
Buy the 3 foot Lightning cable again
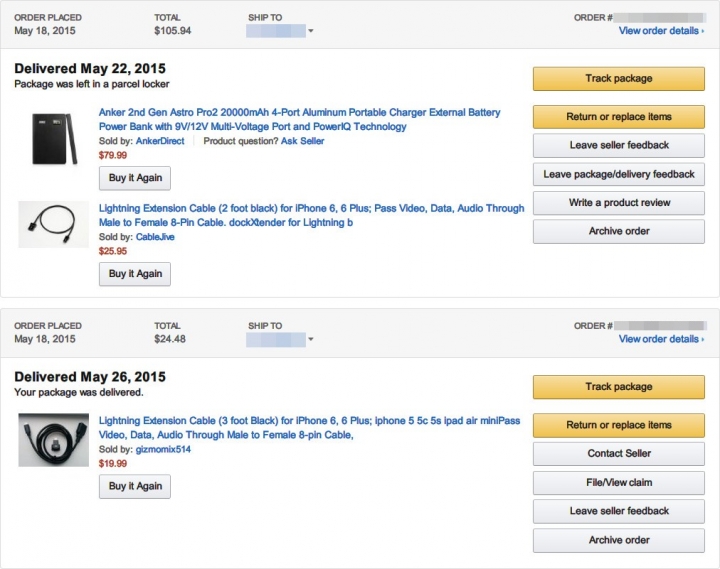pos(135,486)
